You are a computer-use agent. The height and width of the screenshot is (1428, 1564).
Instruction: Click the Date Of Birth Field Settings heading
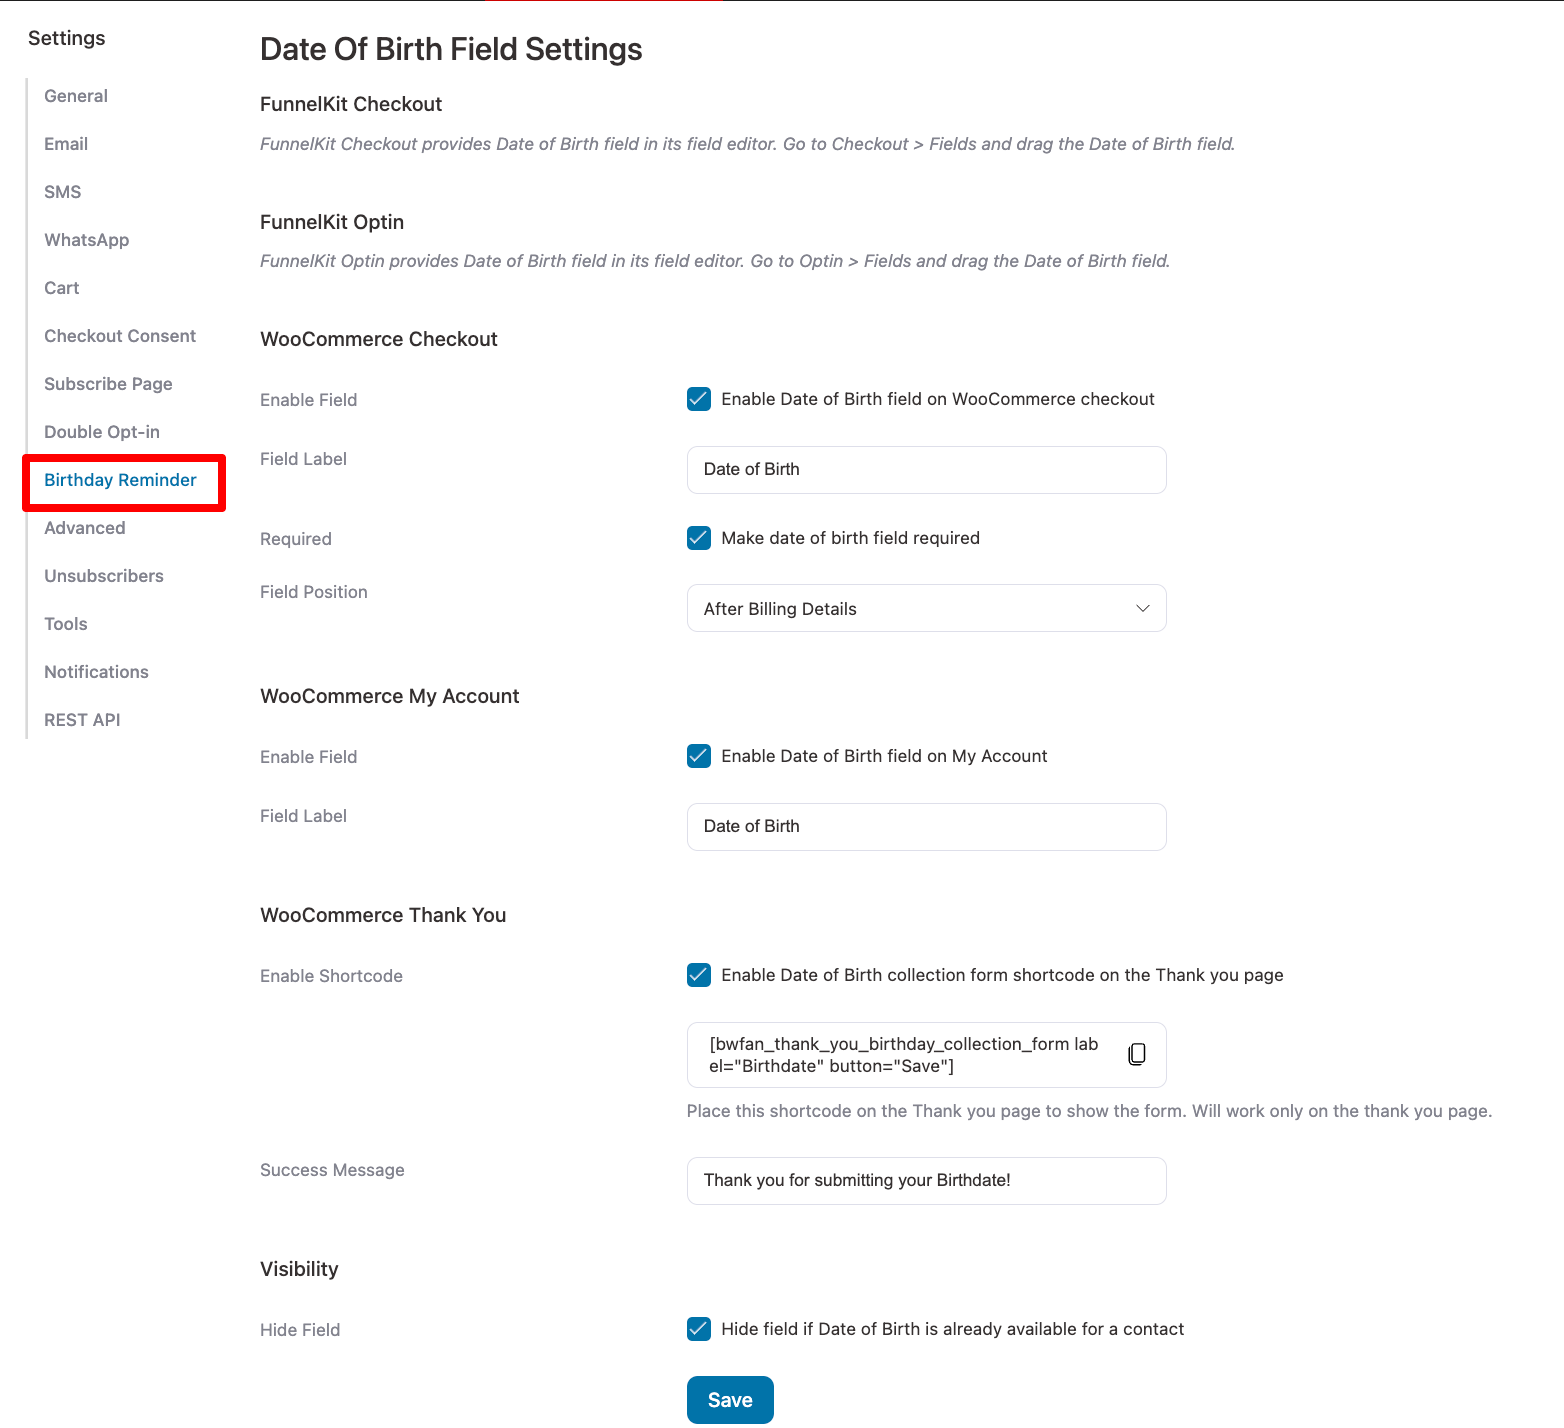[451, 49]
